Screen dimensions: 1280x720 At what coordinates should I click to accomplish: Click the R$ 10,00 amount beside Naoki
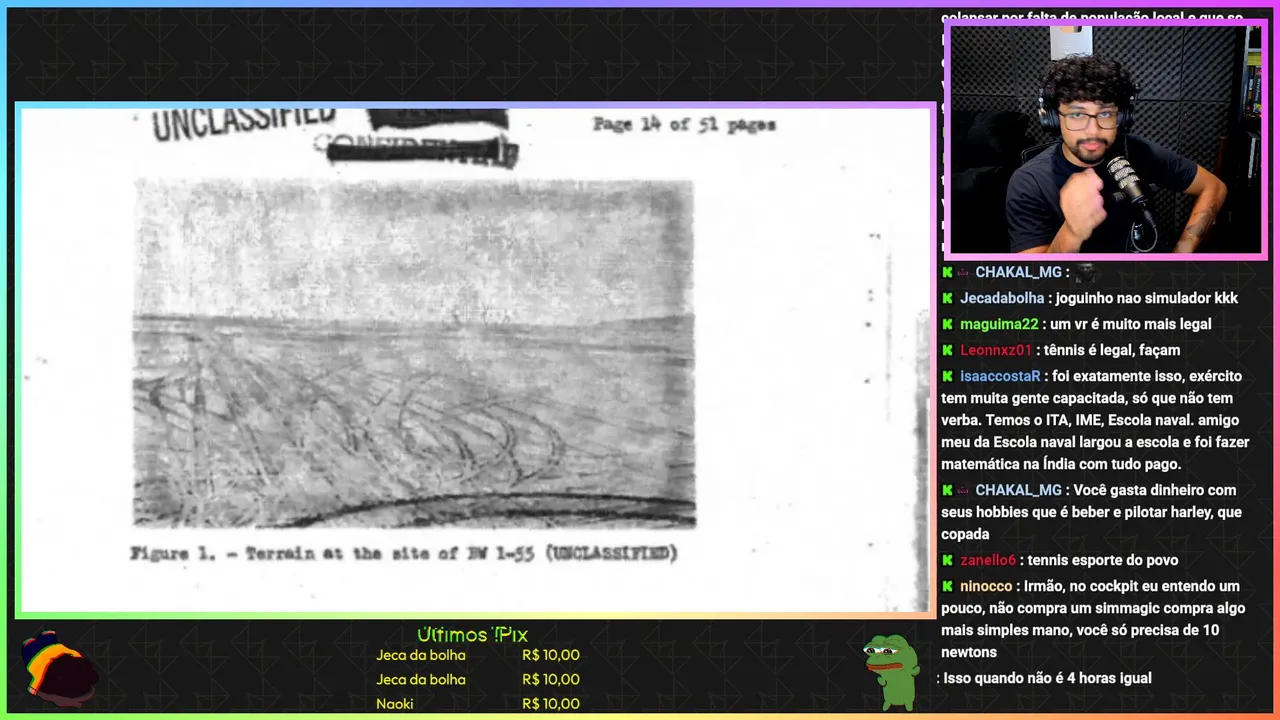click(x=551, y=703)
